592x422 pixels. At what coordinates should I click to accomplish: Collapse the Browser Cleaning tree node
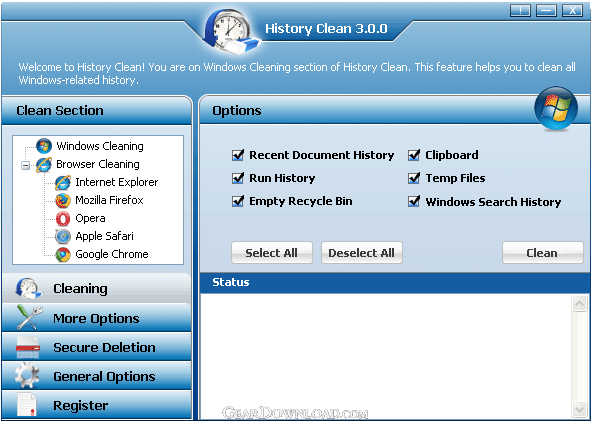pyautogui.click(x=26, y=165)
